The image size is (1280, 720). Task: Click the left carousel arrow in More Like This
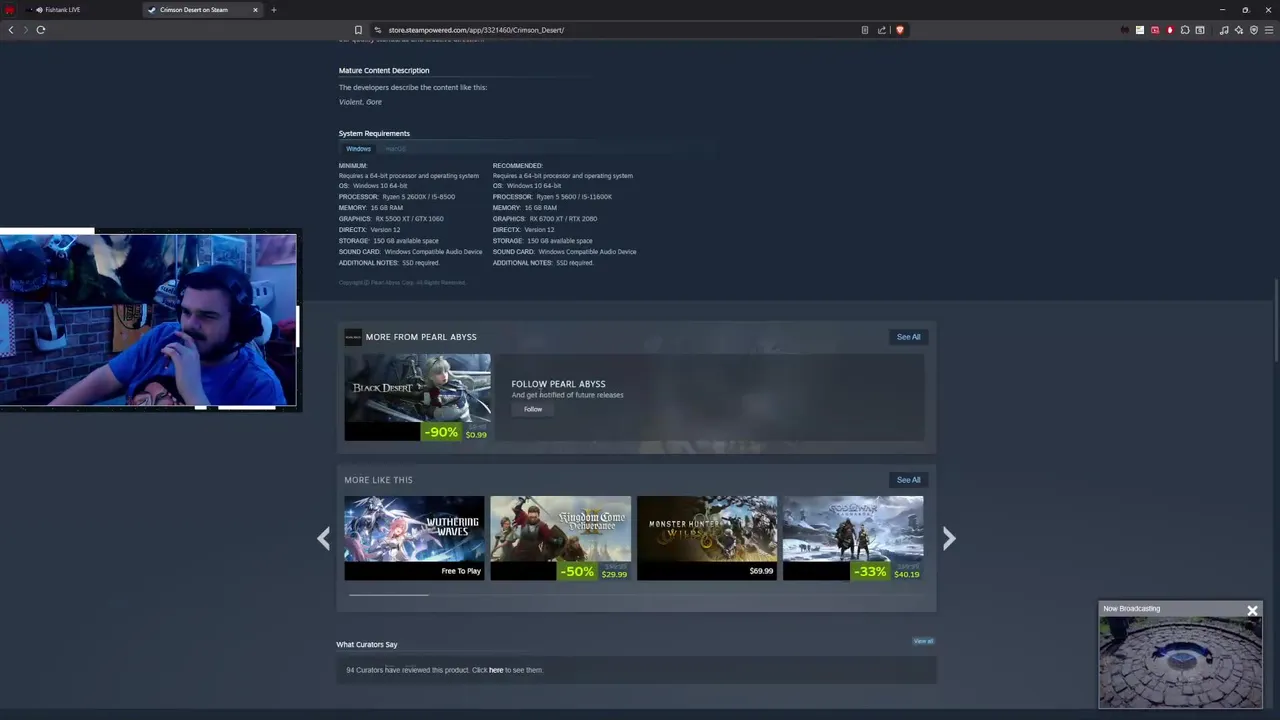coord(323,539)
